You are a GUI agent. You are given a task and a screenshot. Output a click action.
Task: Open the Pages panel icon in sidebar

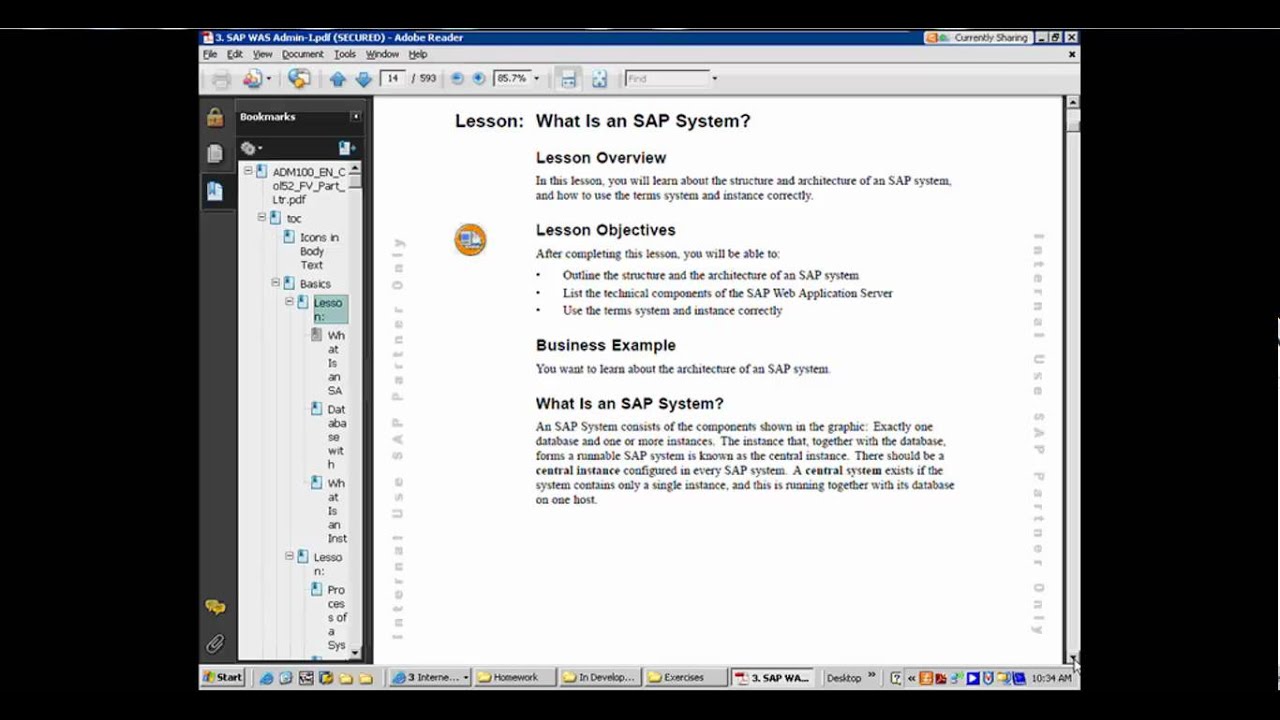point(215,154)
